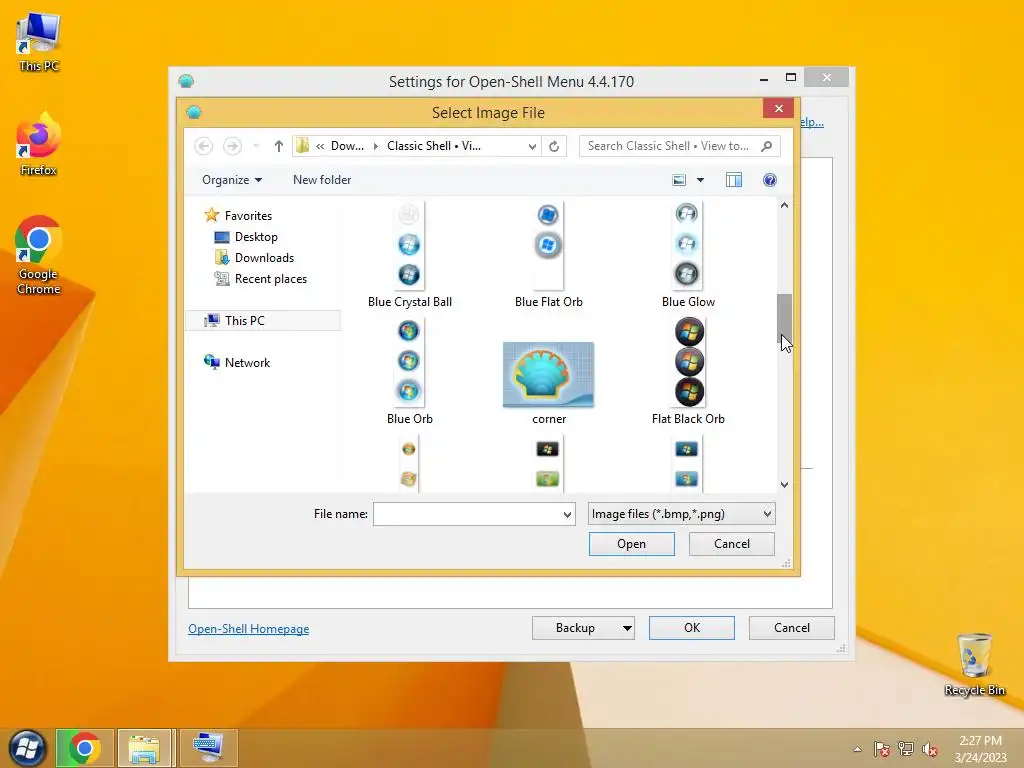Visit the Open-Shell Homepage link
Viewport: 1024px width, 768px height.
pyautogui.click(x=249, y=629)
